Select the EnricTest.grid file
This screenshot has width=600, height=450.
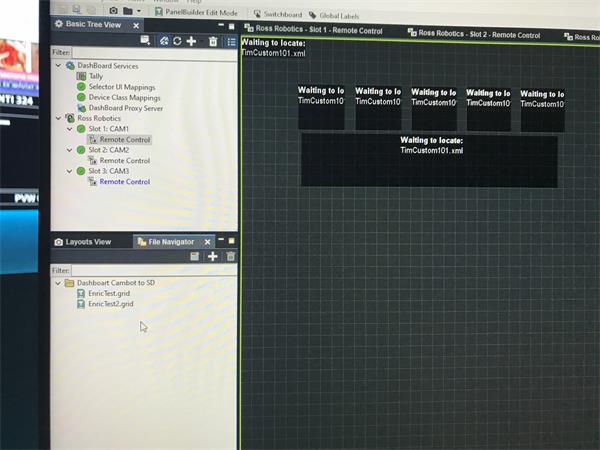(109, 293)
